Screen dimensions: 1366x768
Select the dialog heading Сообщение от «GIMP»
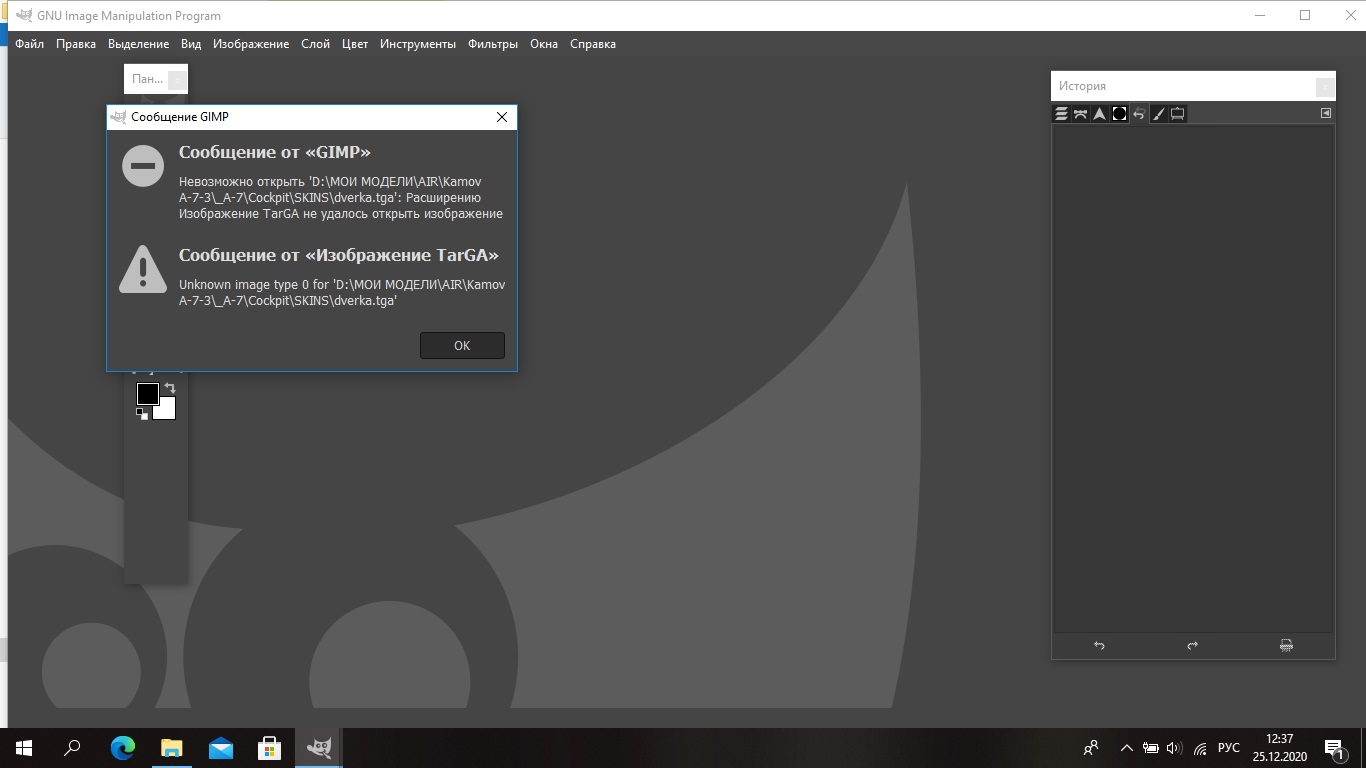pyautogui.click(x=275, y=152)
